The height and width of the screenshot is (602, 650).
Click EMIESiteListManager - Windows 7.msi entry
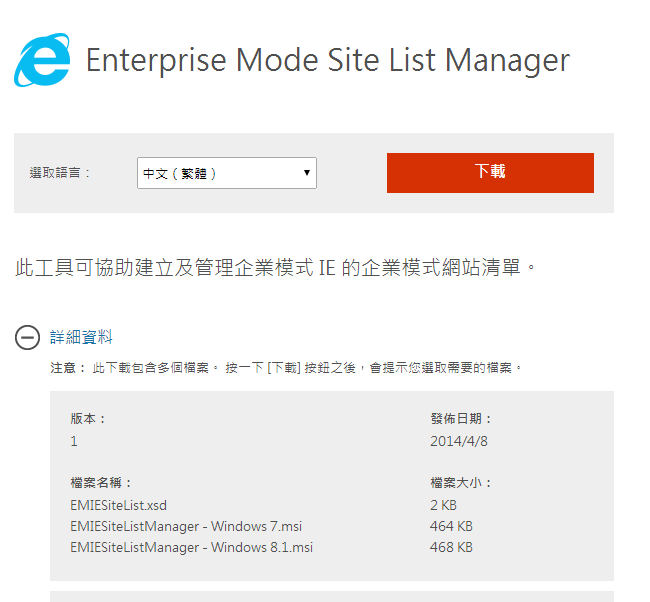click(186, 526)
